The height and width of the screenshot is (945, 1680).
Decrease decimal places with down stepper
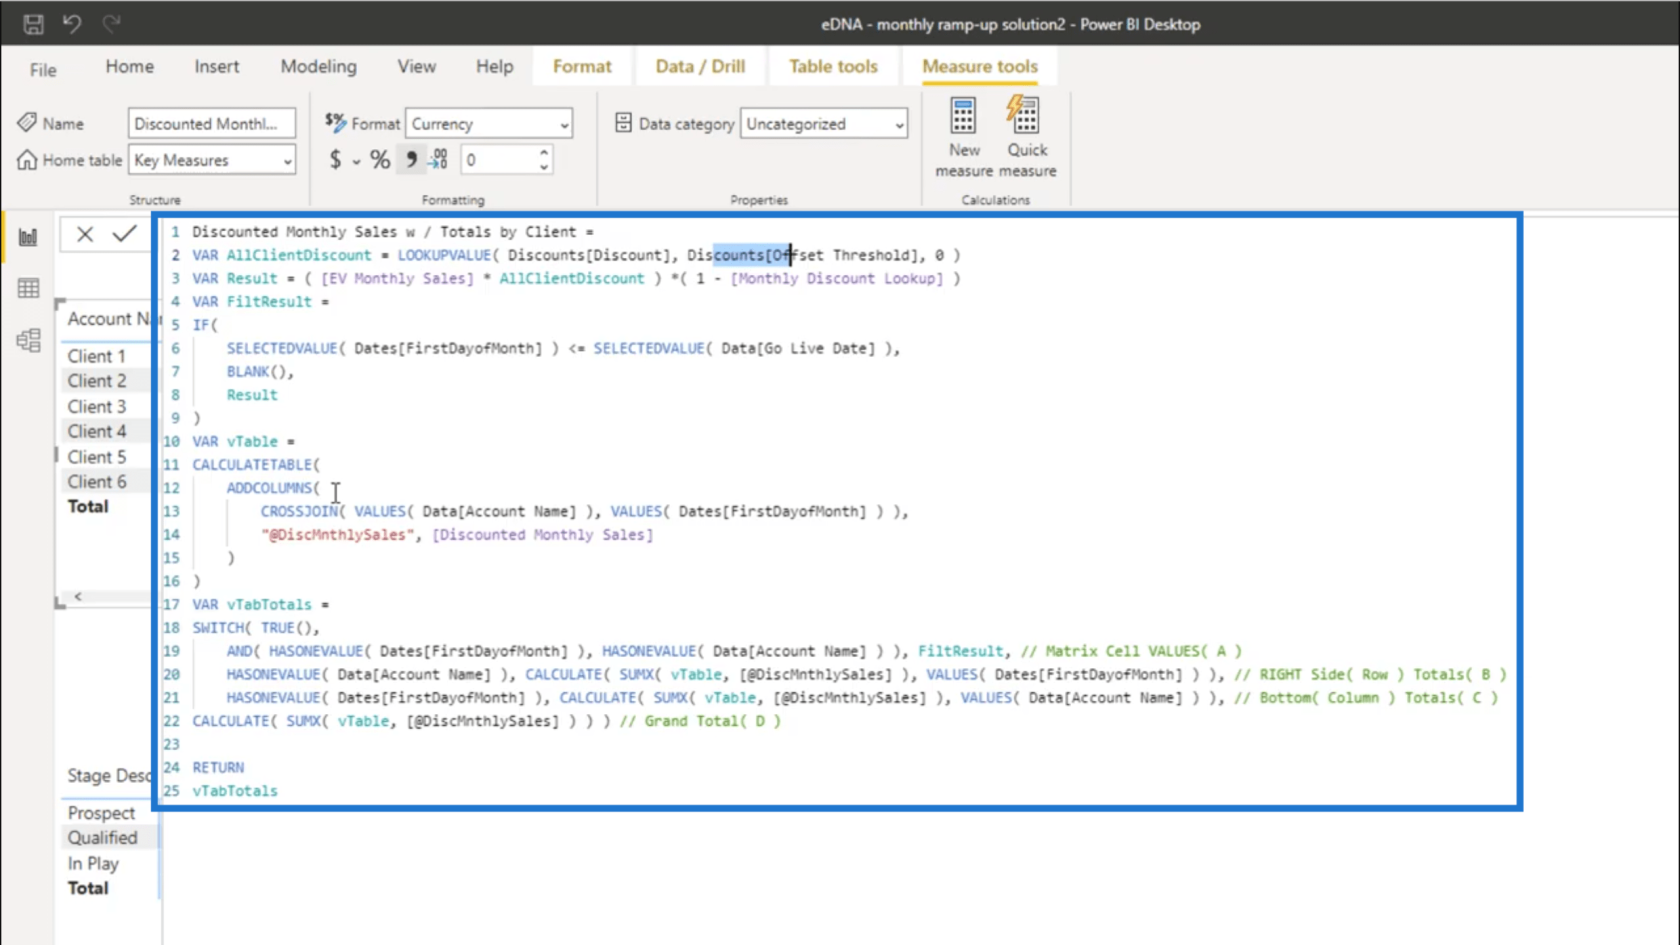click(544, 166)
